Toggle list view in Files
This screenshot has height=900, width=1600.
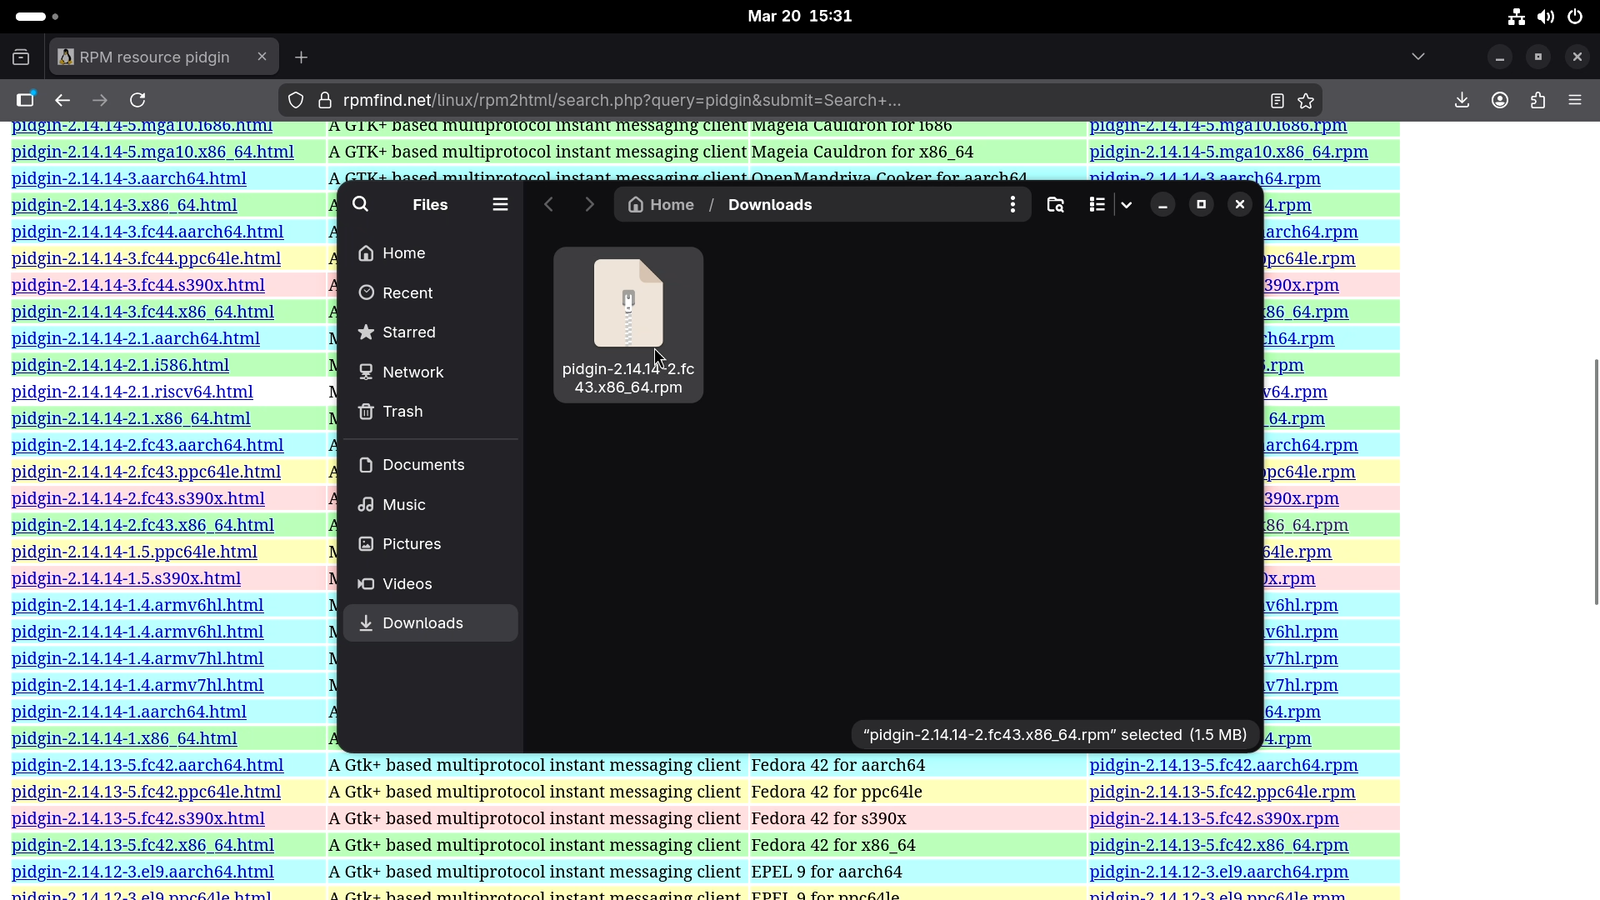(x=1097, y=204)
